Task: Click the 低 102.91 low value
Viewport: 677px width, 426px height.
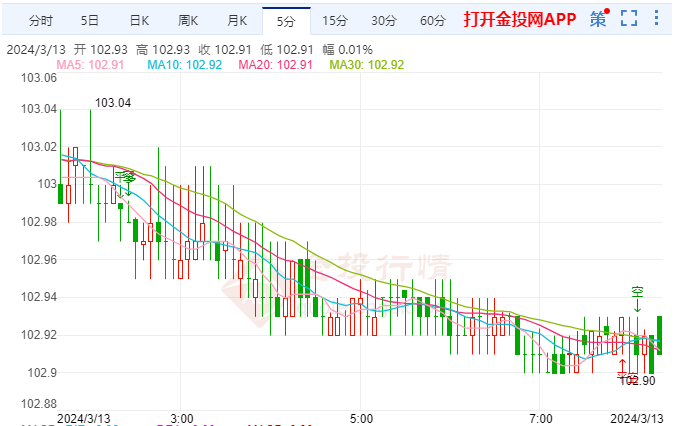Action: tap(287, 50)
